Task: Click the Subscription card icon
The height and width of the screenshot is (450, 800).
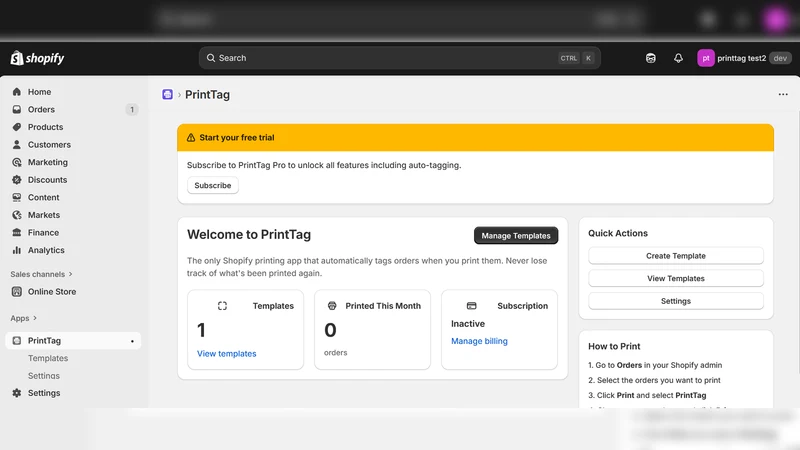Action: click(x=471, y=306)
